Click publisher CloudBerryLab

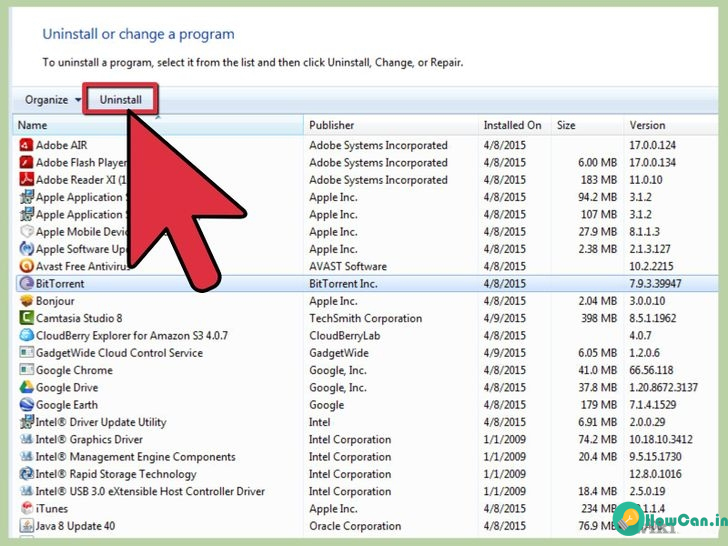tap(344, 336)
